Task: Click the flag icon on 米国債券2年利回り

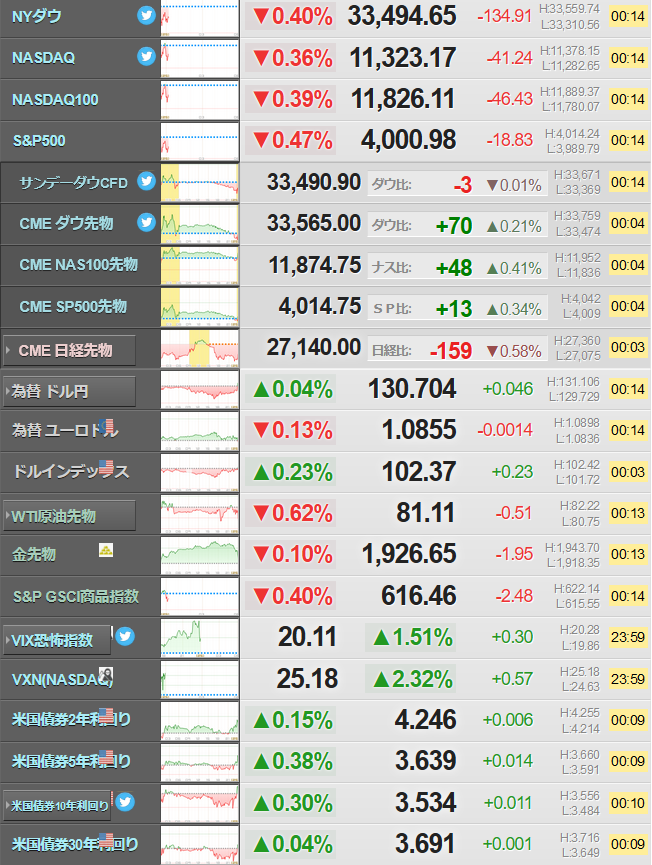Action: 106,716
